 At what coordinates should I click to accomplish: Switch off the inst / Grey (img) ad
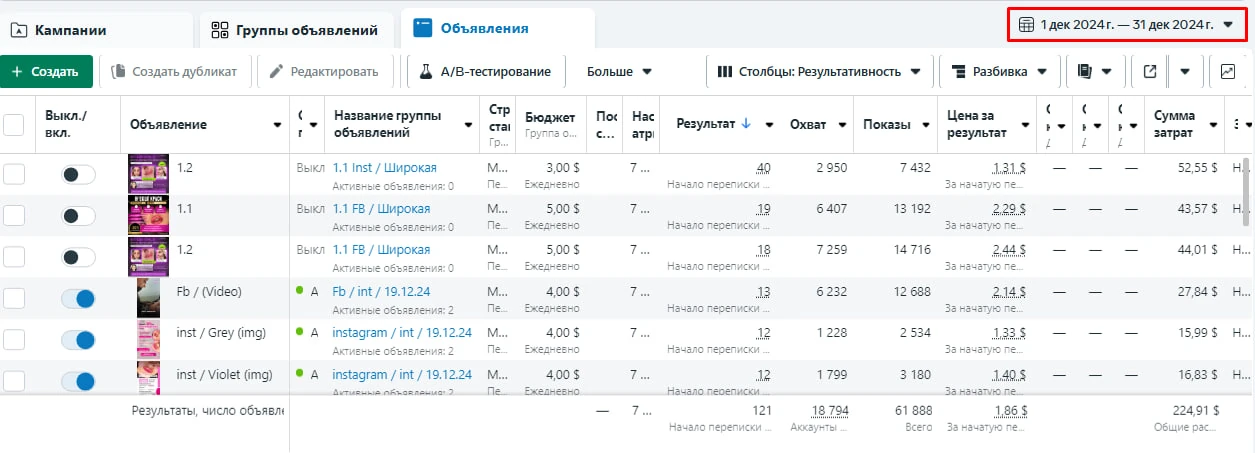click(78, 339)
